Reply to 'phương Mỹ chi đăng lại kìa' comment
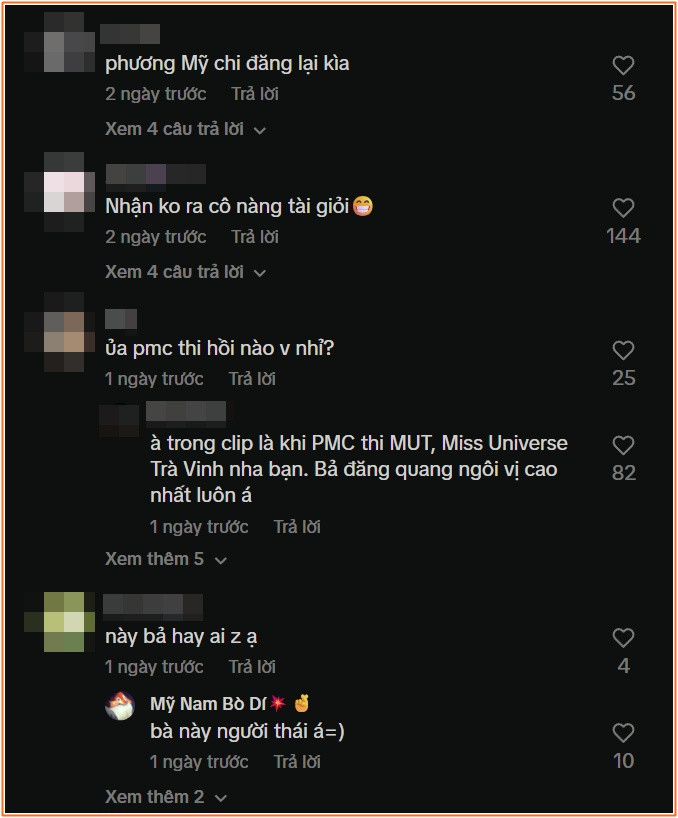Screen dimensions: 678x818 (x=255, y=94)
